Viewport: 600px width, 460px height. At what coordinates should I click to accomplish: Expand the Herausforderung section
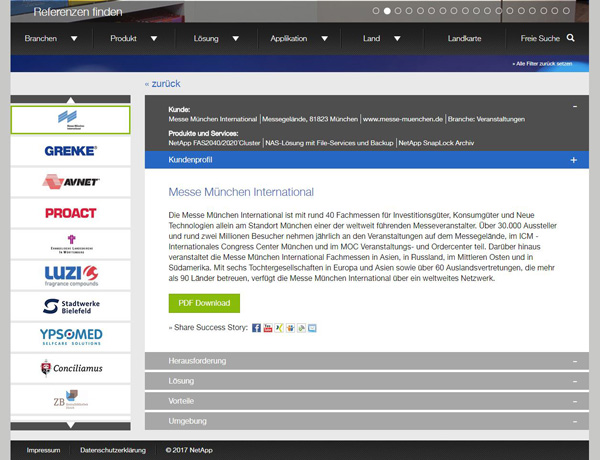click(367, 361)
